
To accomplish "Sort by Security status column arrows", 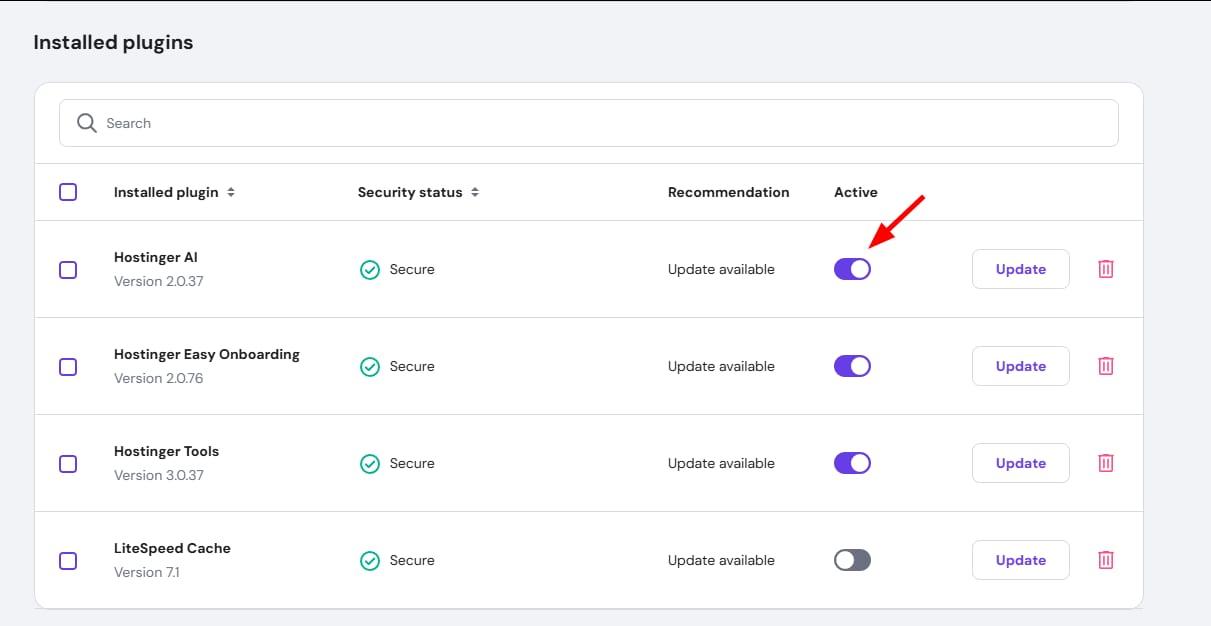I will (475, 192).
